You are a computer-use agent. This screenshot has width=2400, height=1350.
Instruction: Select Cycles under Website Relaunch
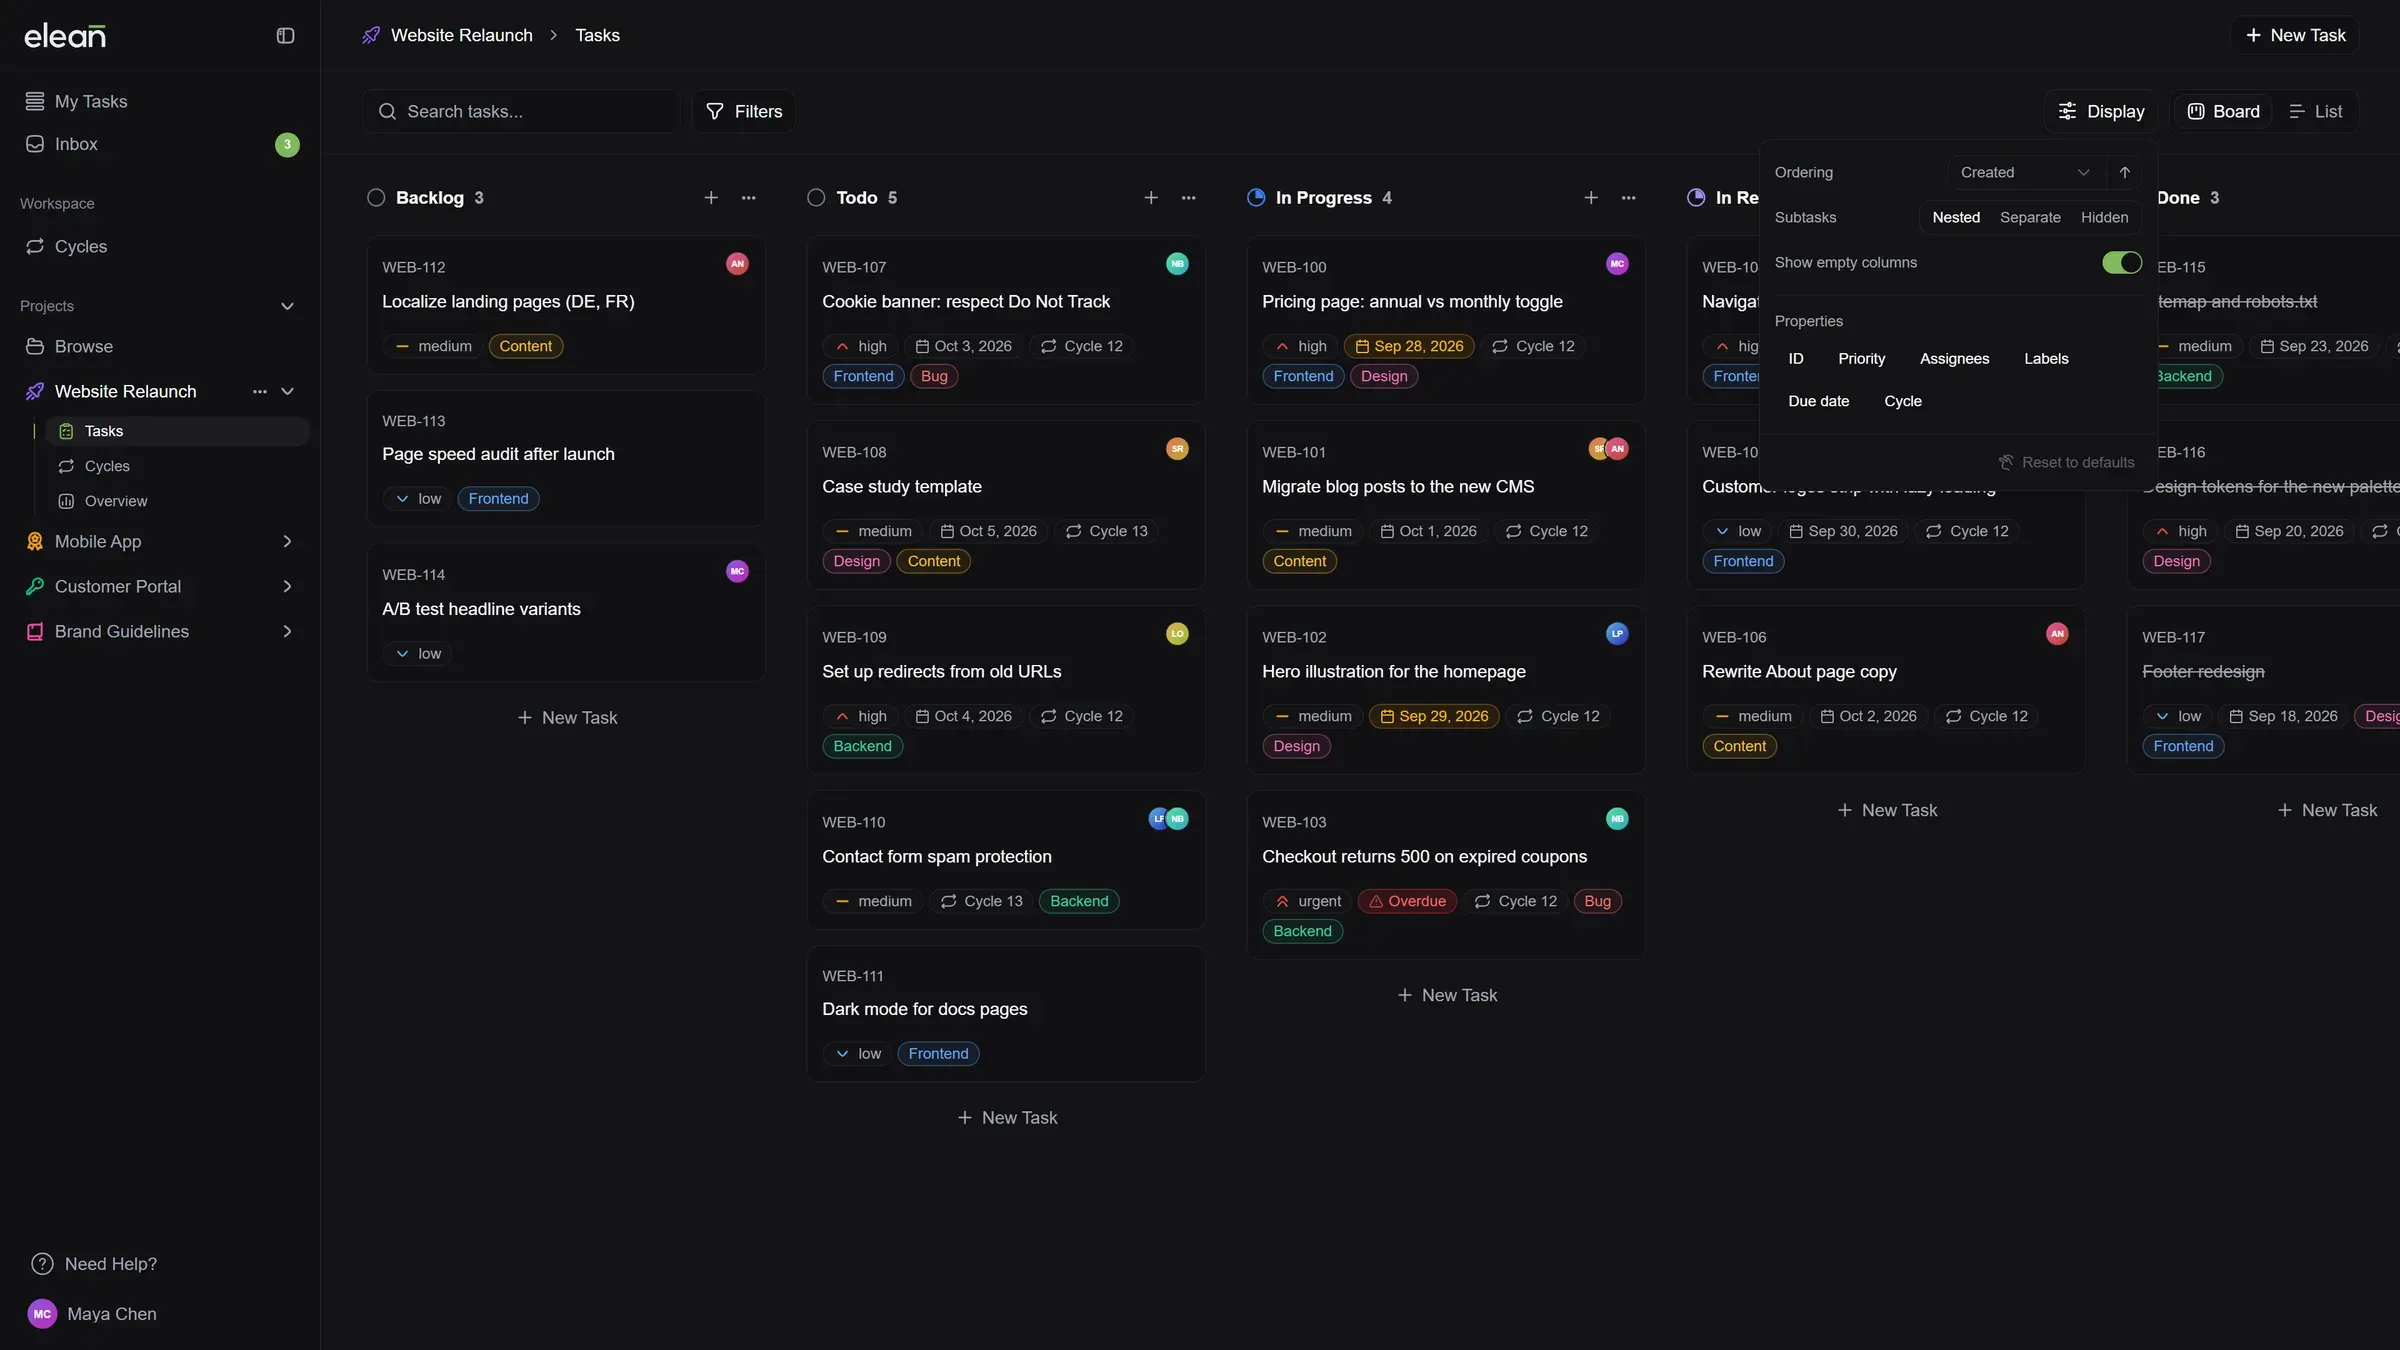click(177, 466)
